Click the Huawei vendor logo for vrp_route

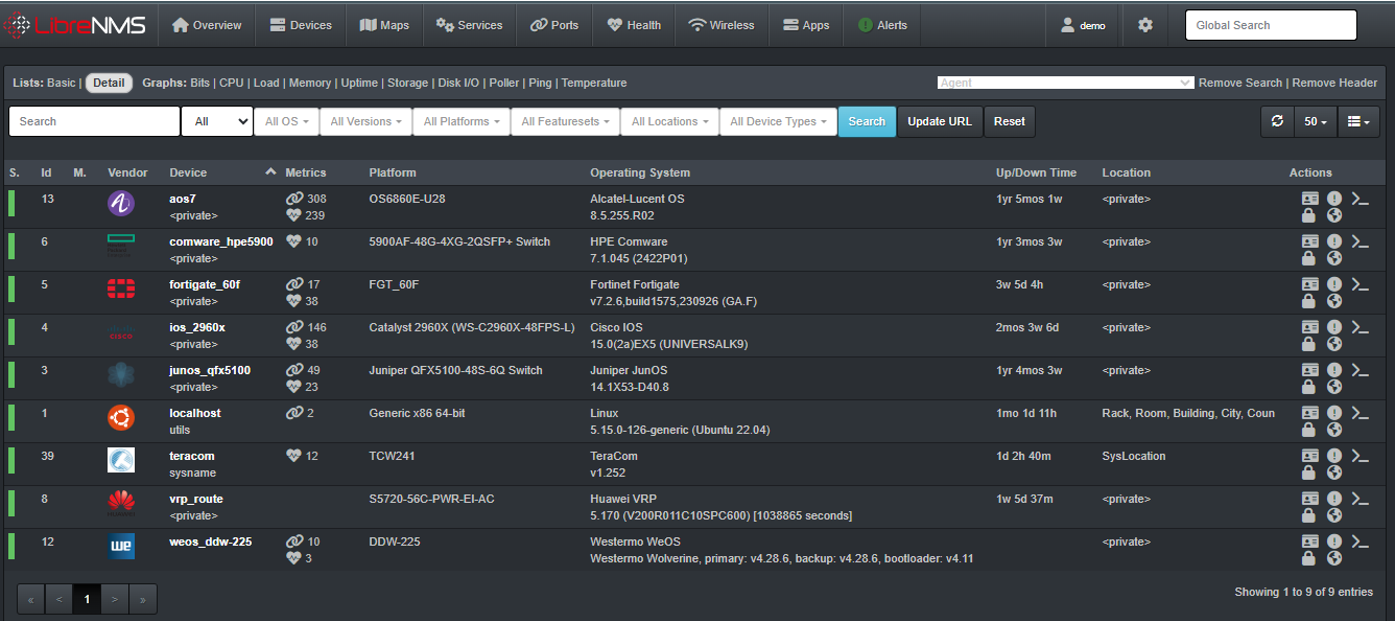(x=121, y=503)
